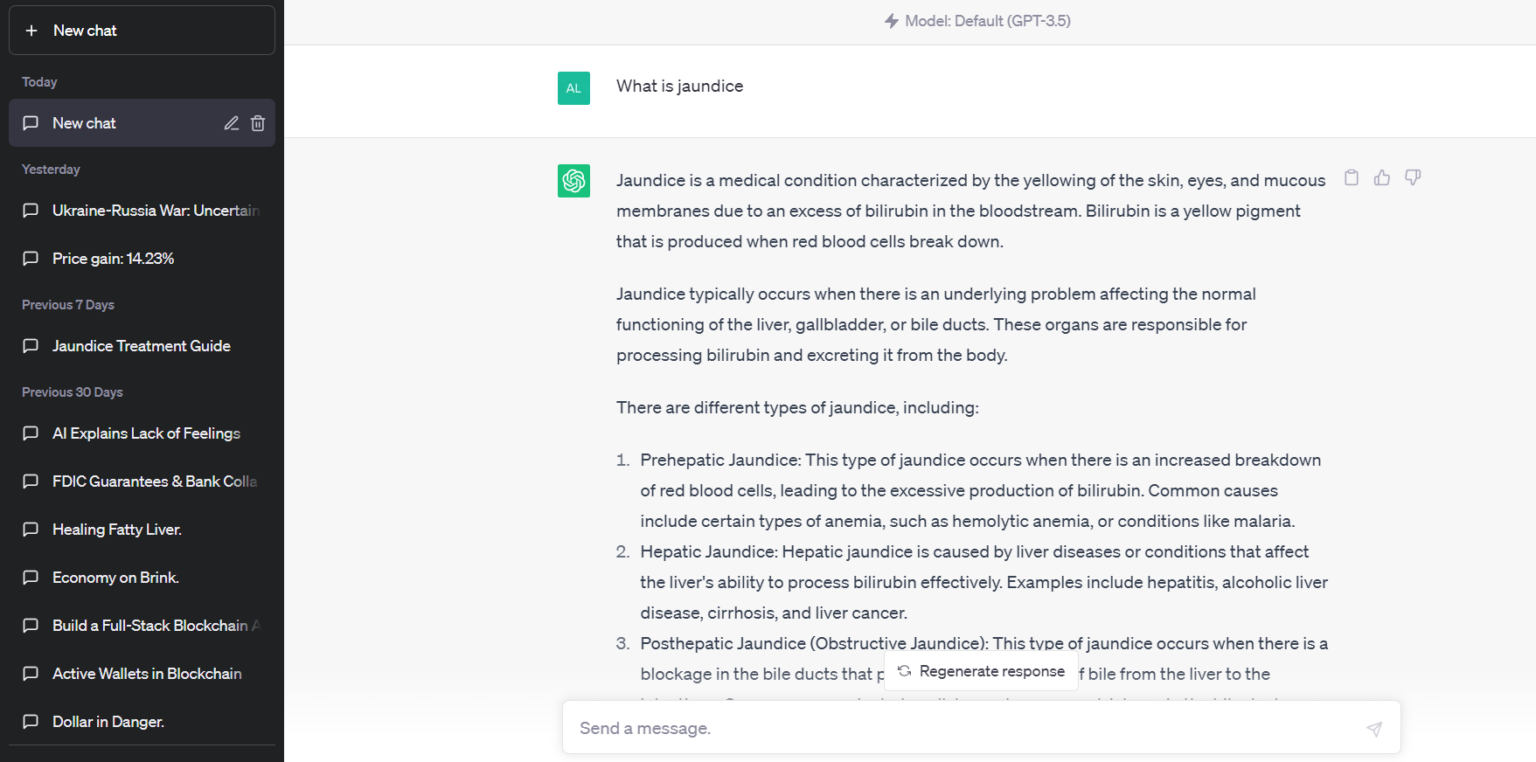Click the plus icon to start a new chat
This screenshot has height=762, width=1536.
tap(31, 30)
